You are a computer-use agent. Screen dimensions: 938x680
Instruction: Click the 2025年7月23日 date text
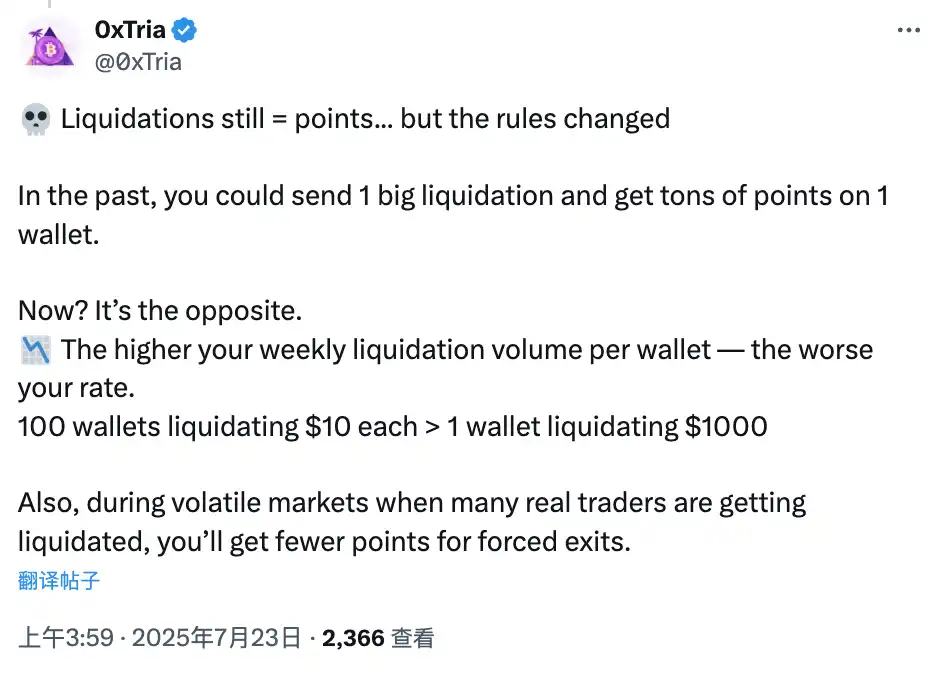[x=216, y=637]
